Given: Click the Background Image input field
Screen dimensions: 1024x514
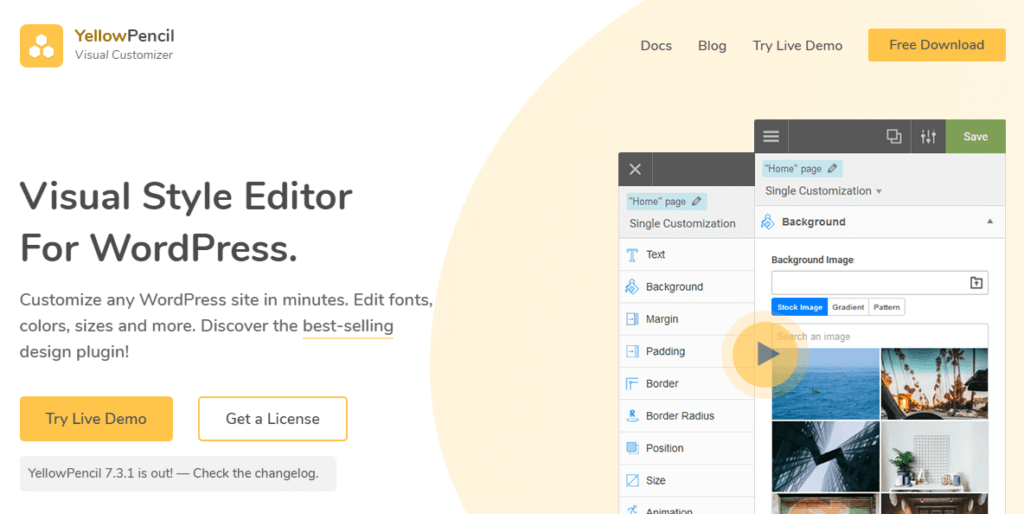Looking at the screenshot, I should pyautogui.click(x=880, y=283).
